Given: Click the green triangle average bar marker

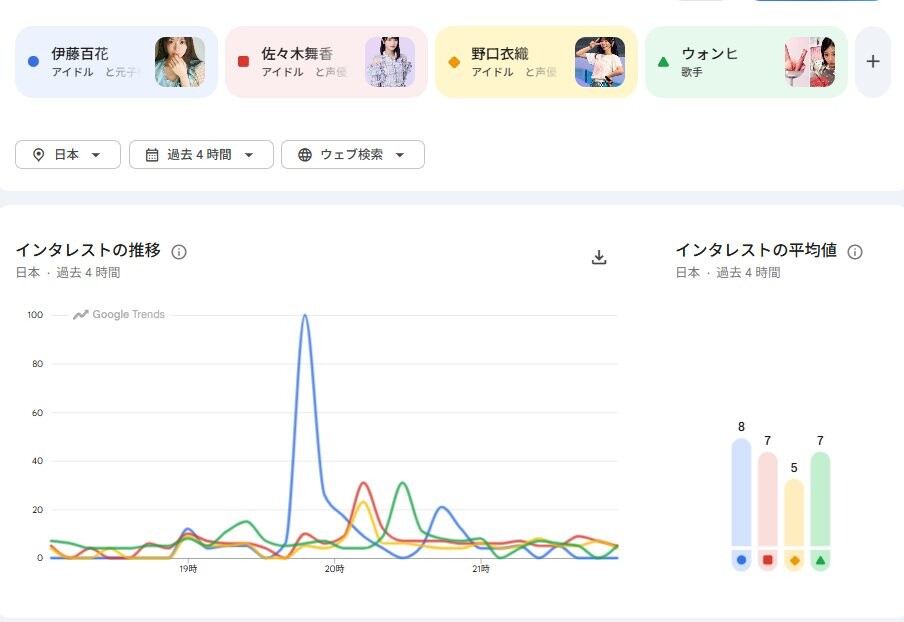Looking at the screenshot, I should click(x=820, y=560).
